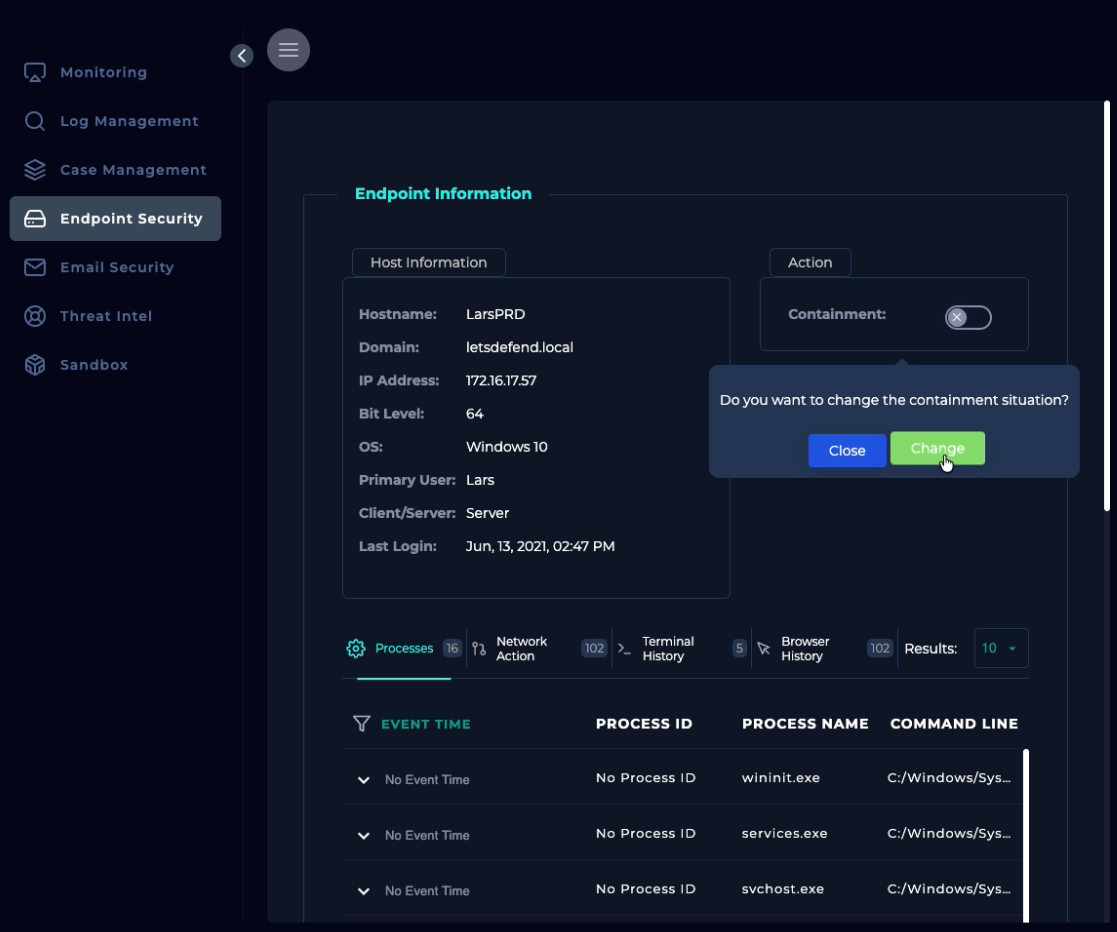Screen dimensions: 1117x932
Task: Collapse the sidebar with arrow button
Action: 241,56
